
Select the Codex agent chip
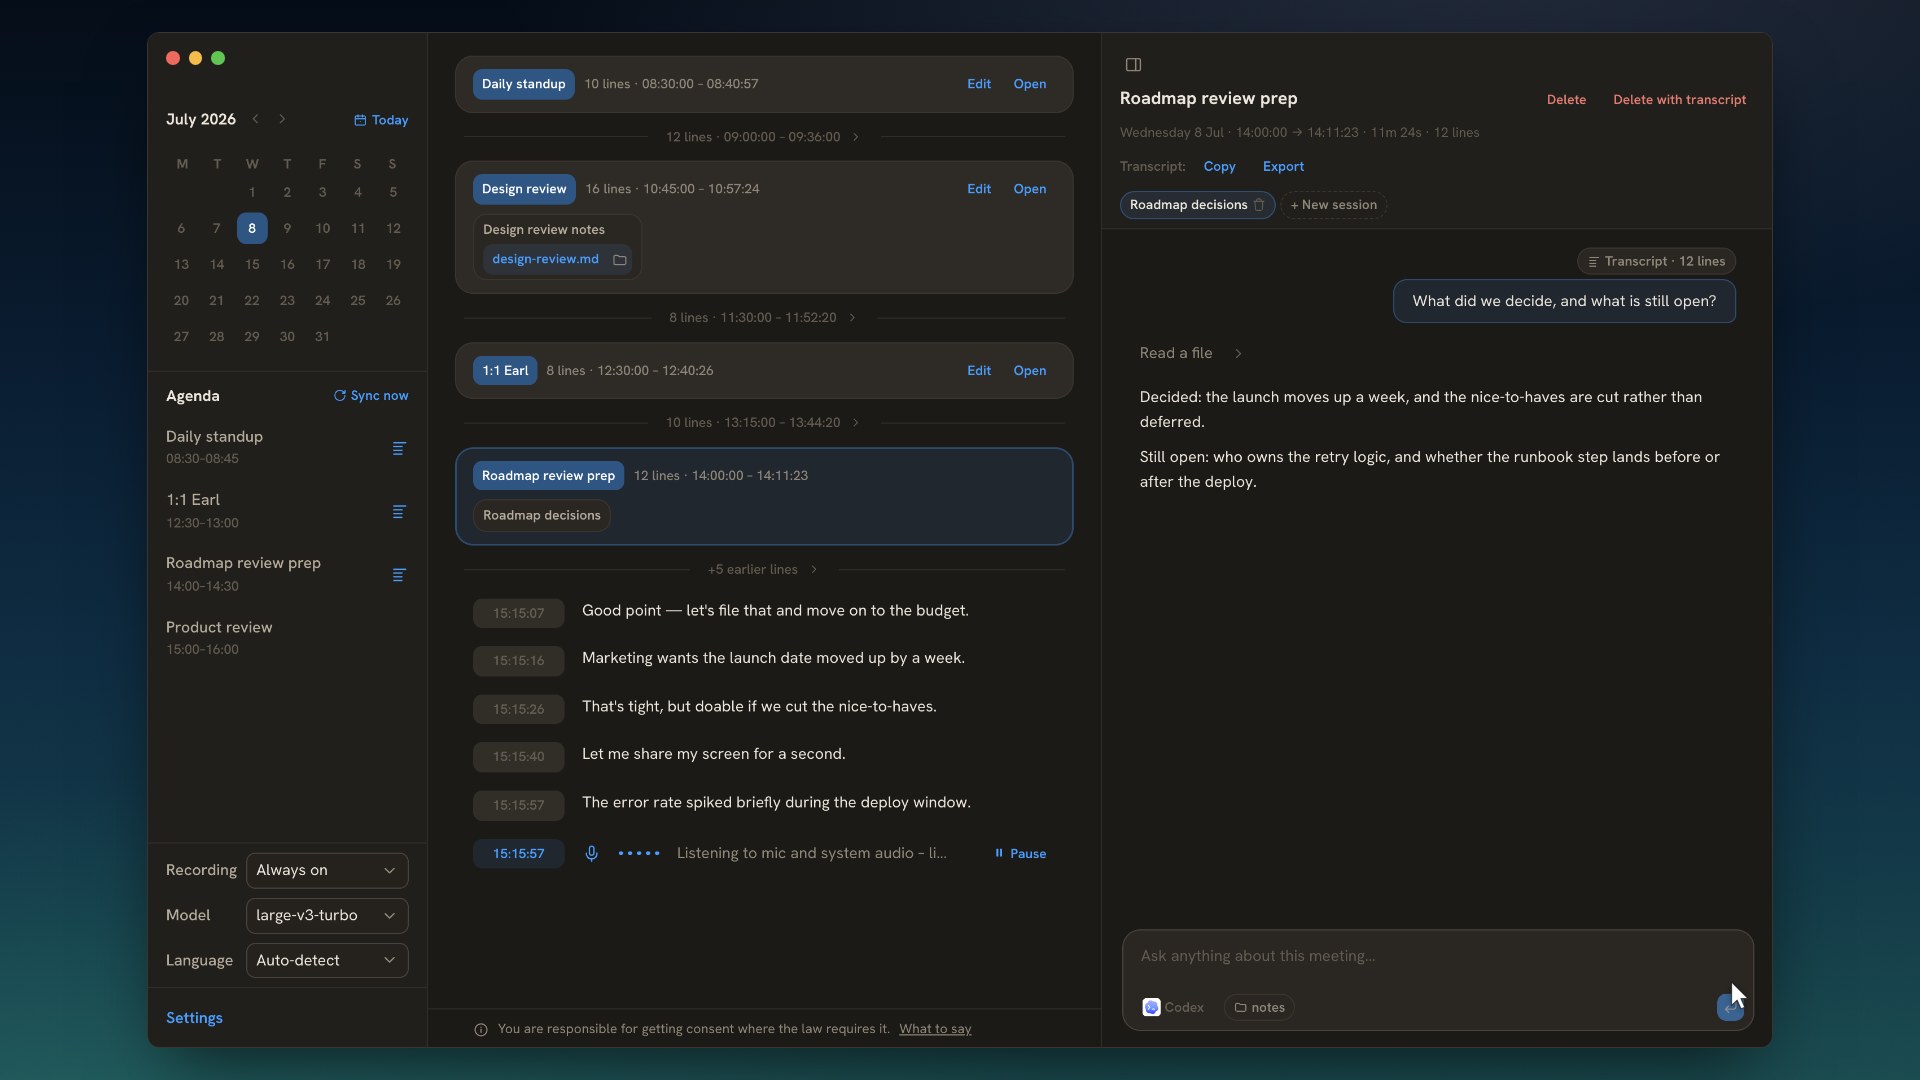pyautogui.click(x=1174, y=1007)
